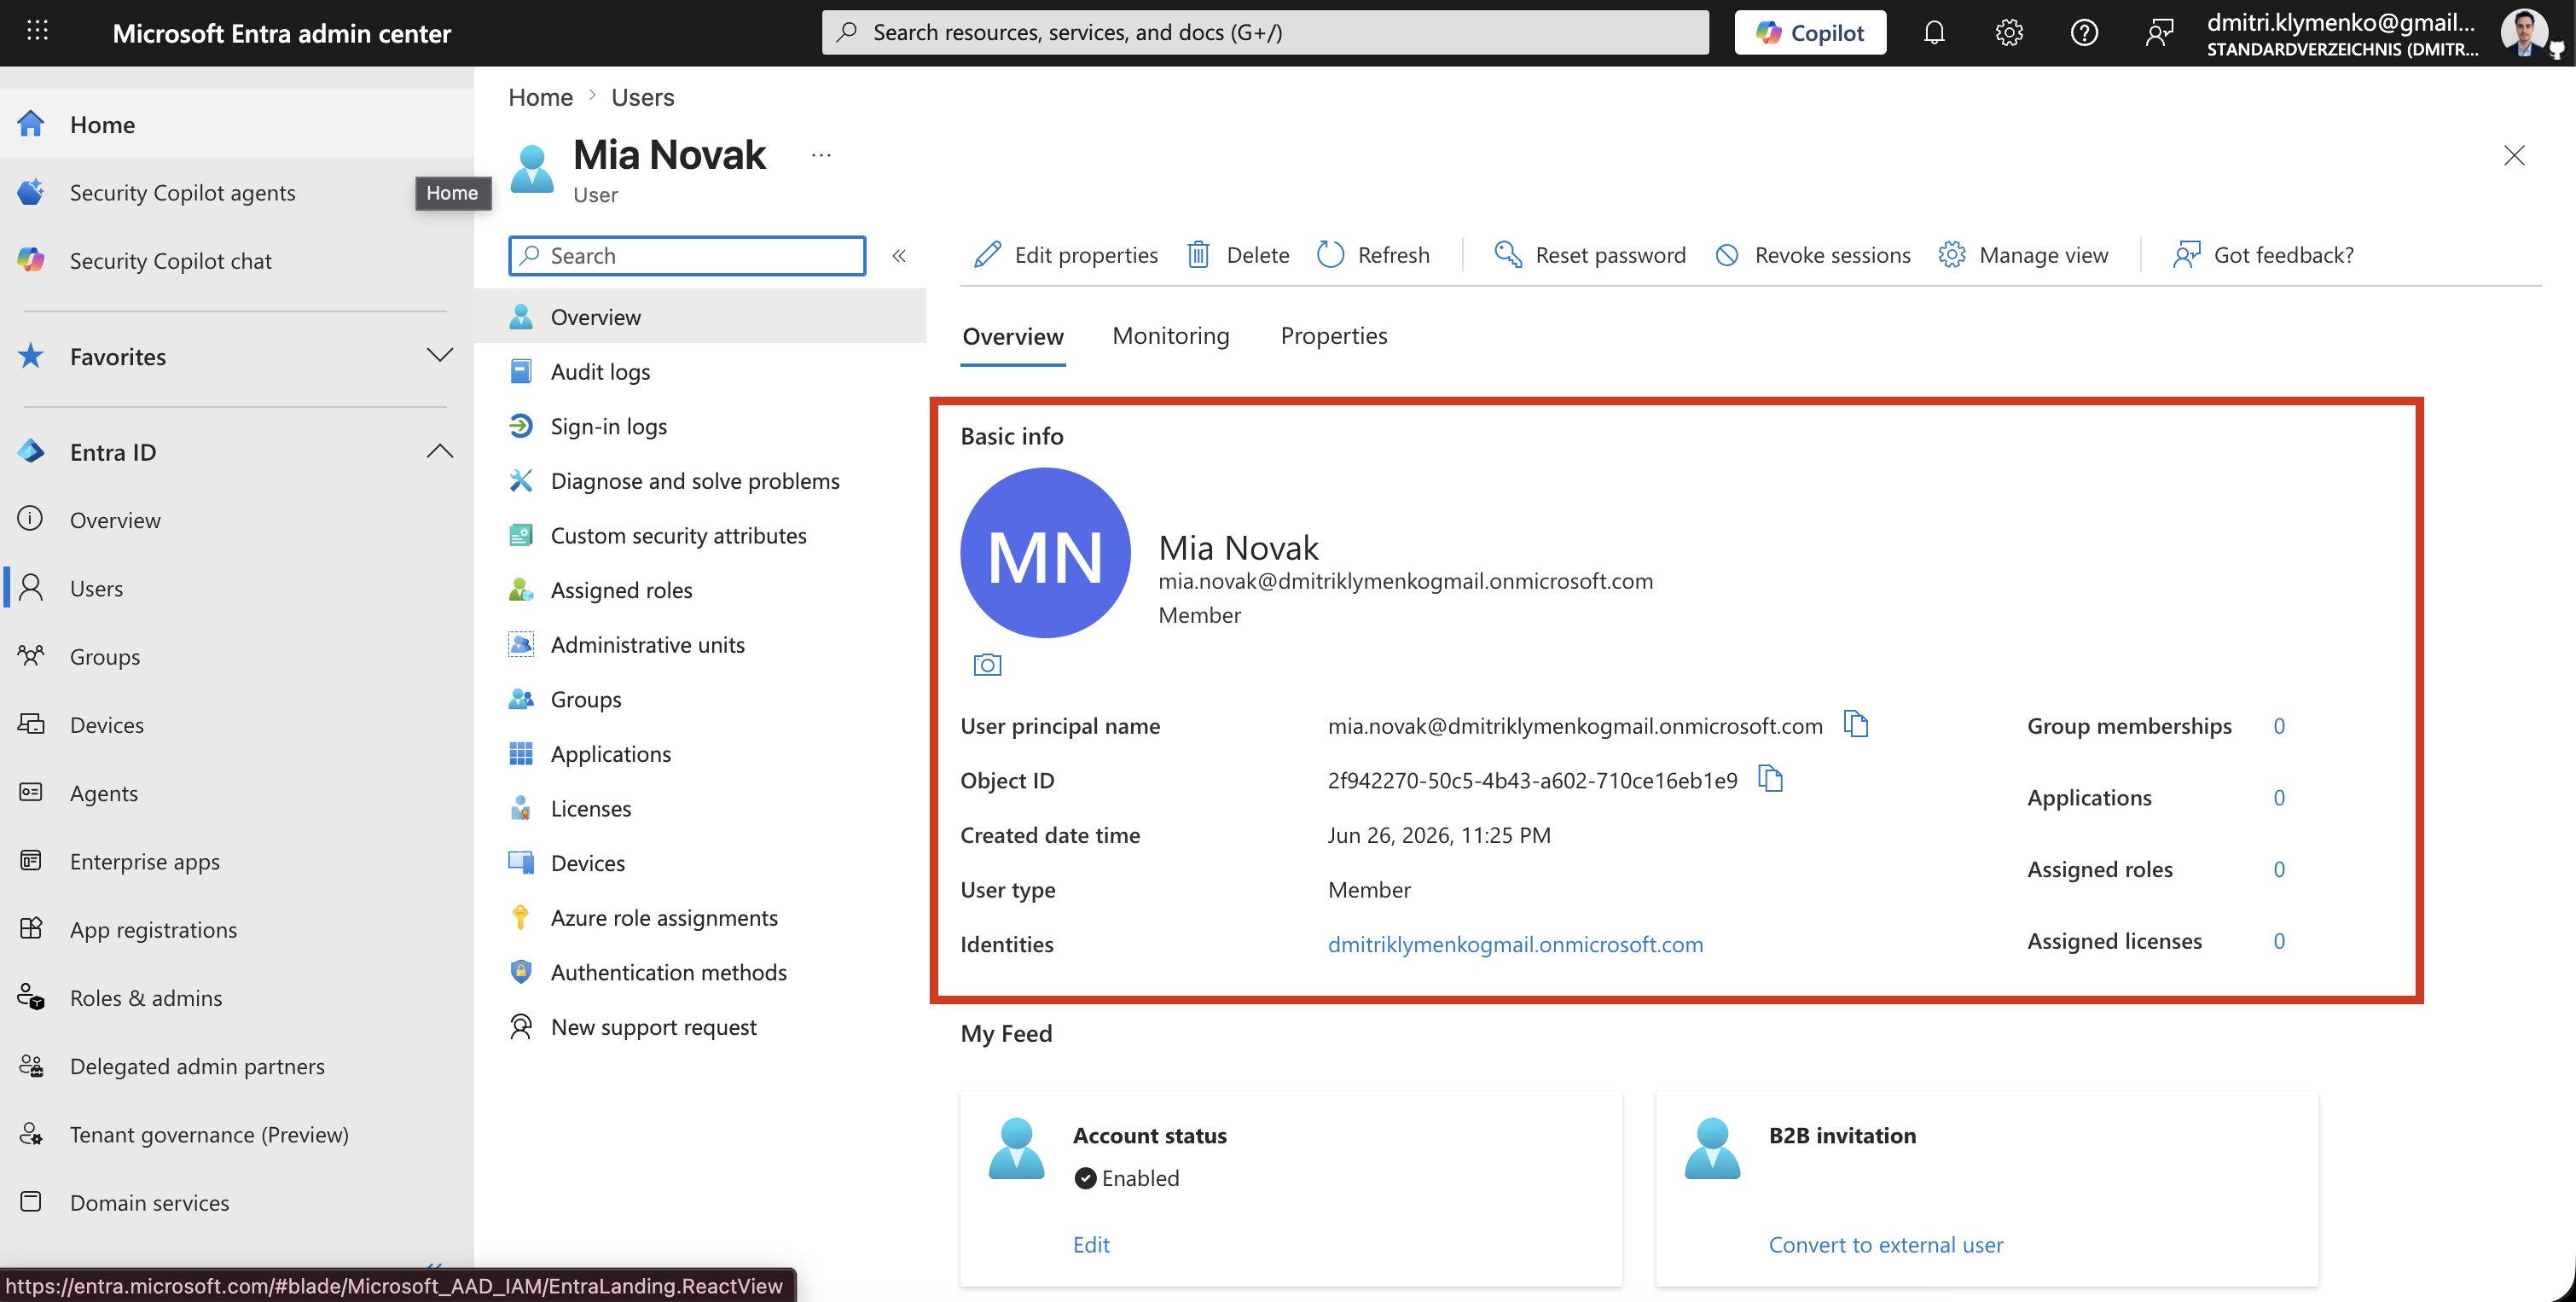The width and height of the screenshot is (2576, 1302).
Task: Open the portal settings gear icon
Action: tap(2009, 32)
